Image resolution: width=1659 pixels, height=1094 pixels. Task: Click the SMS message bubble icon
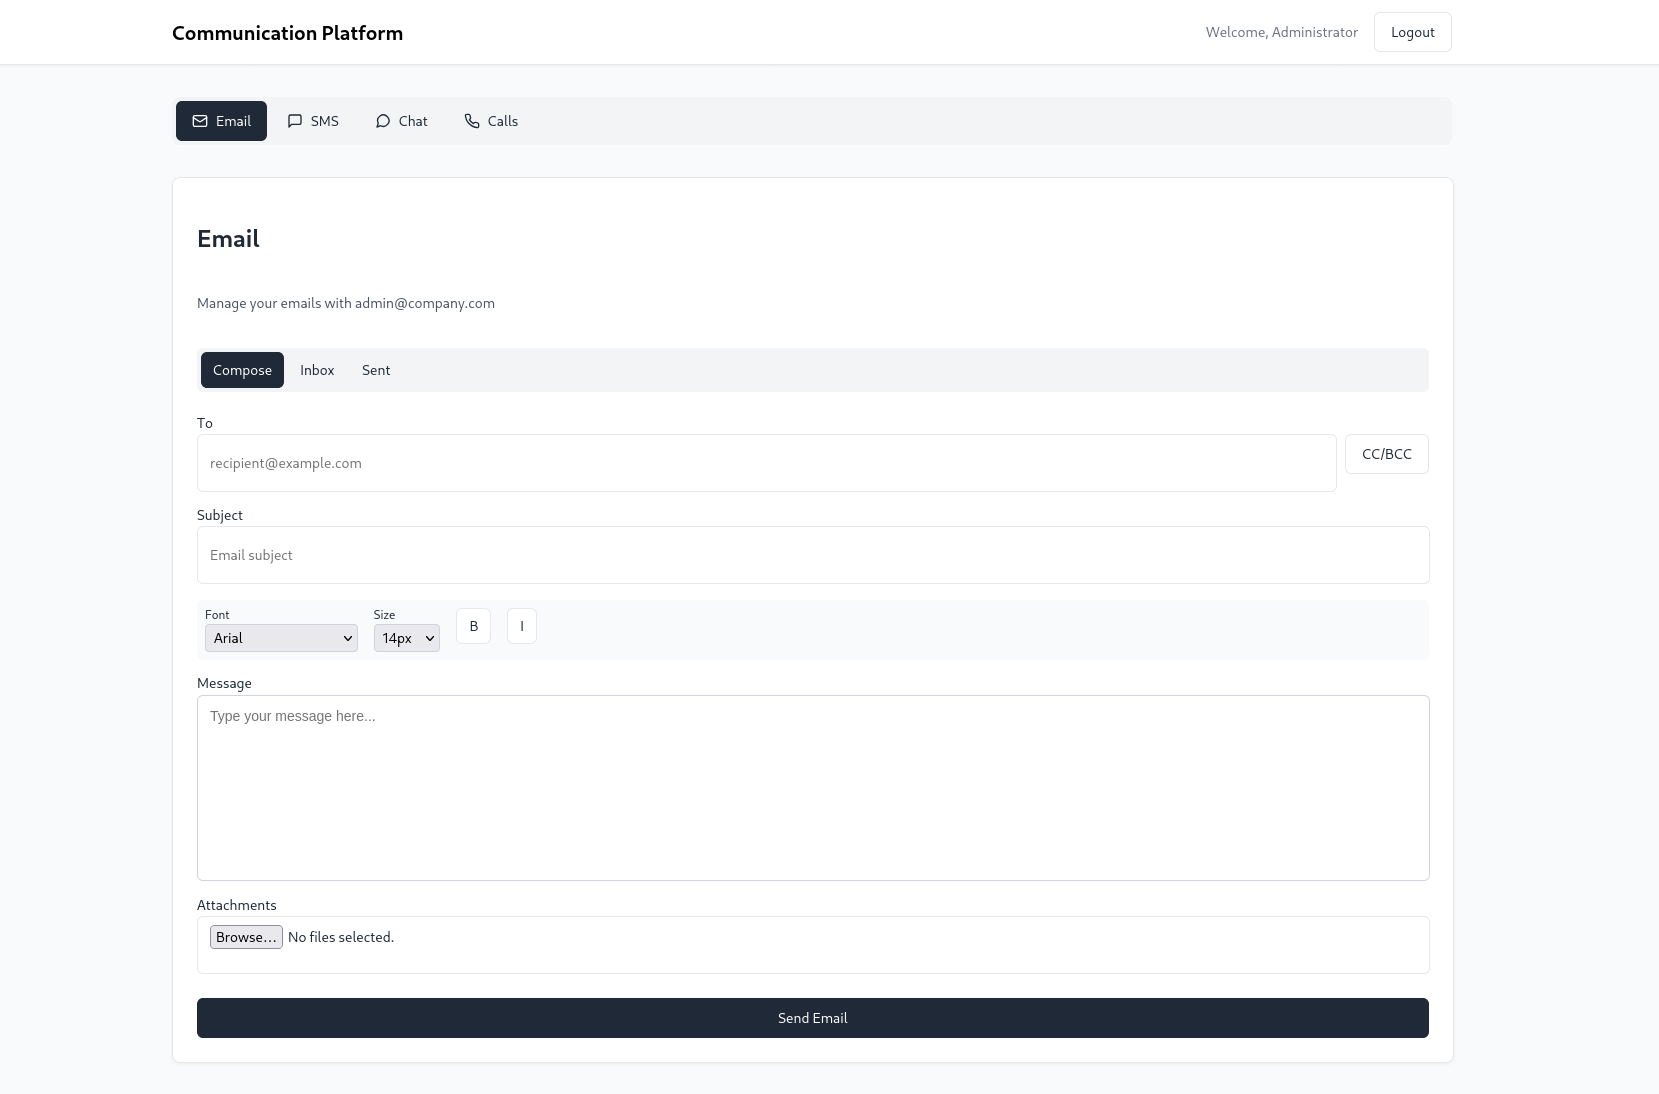point(295,121)
